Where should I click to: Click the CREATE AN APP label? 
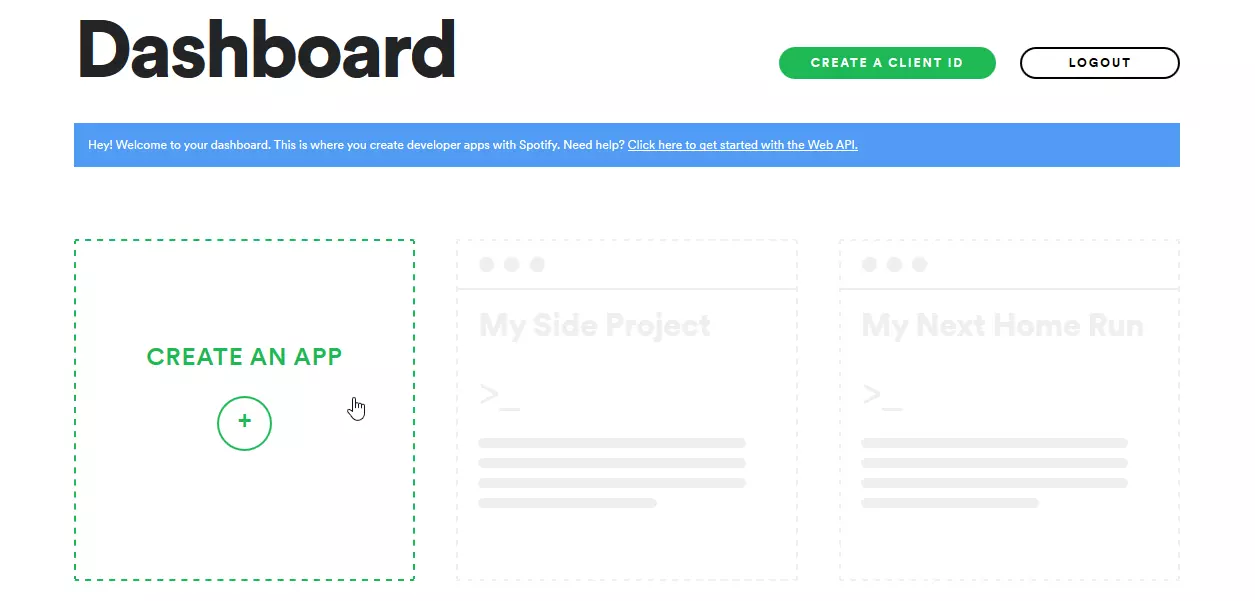pyautogui.click(x=244, y=357)
